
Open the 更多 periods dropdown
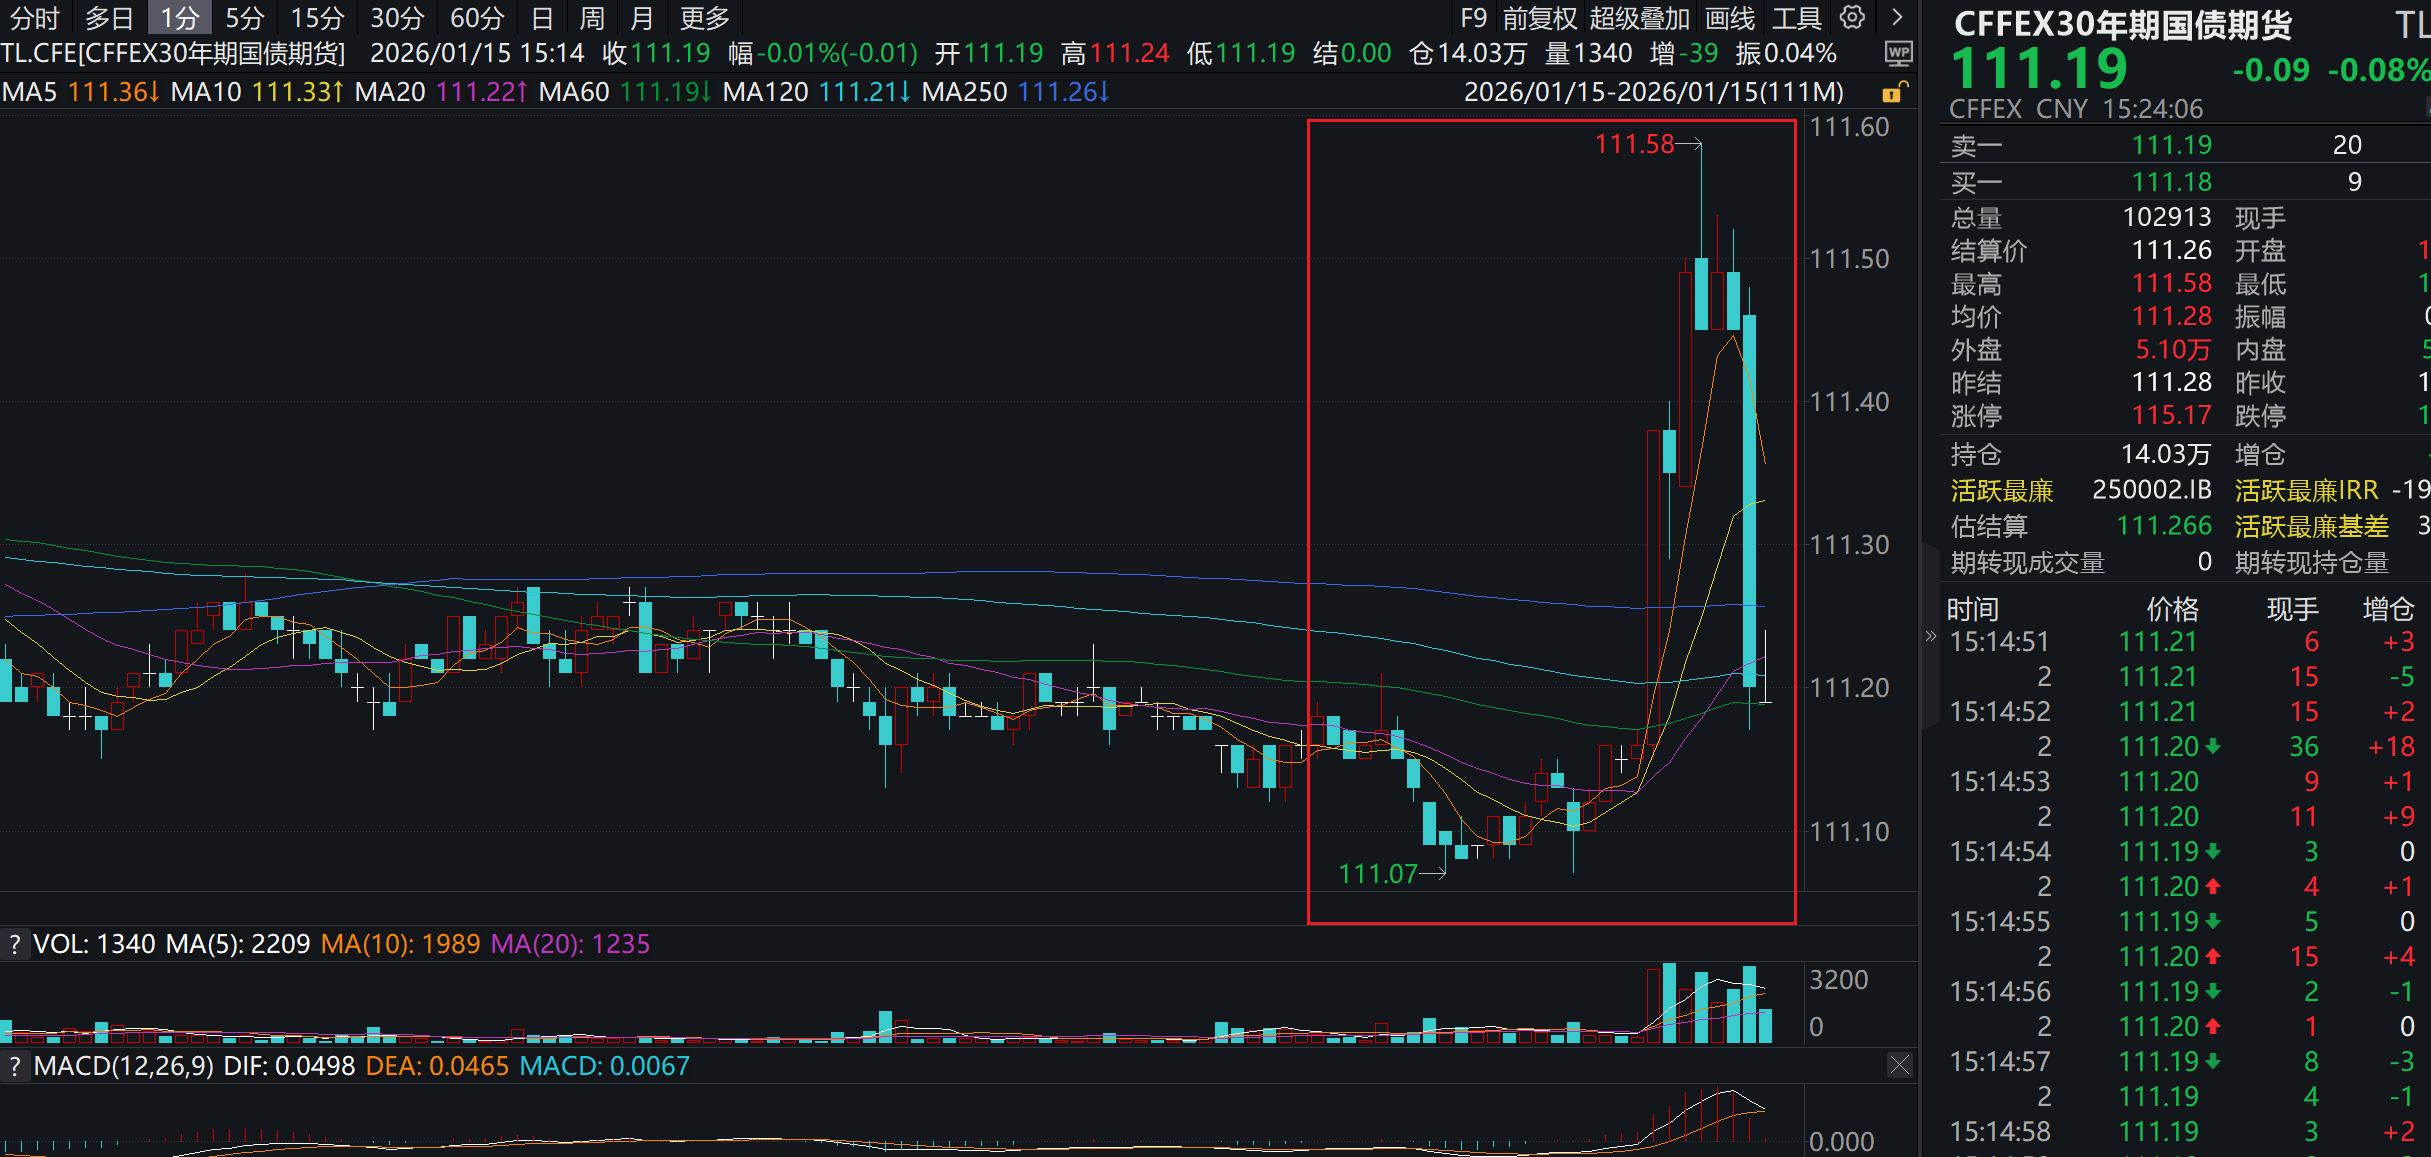click(x=704, y=18)
